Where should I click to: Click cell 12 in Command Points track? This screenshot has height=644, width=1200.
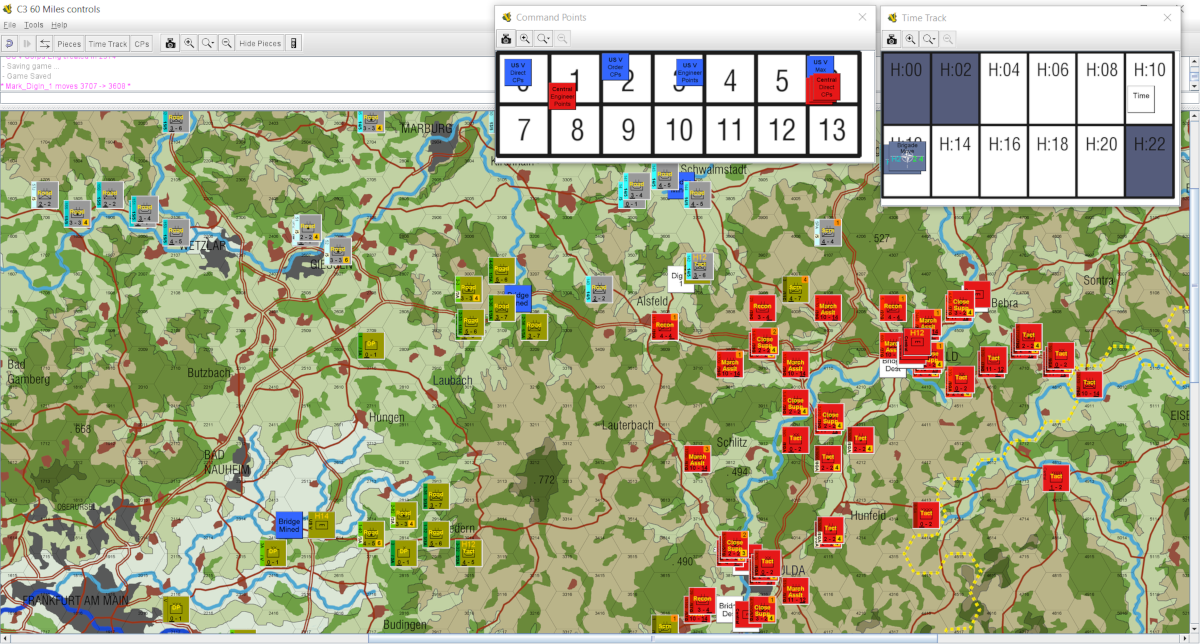click(782, 130)
